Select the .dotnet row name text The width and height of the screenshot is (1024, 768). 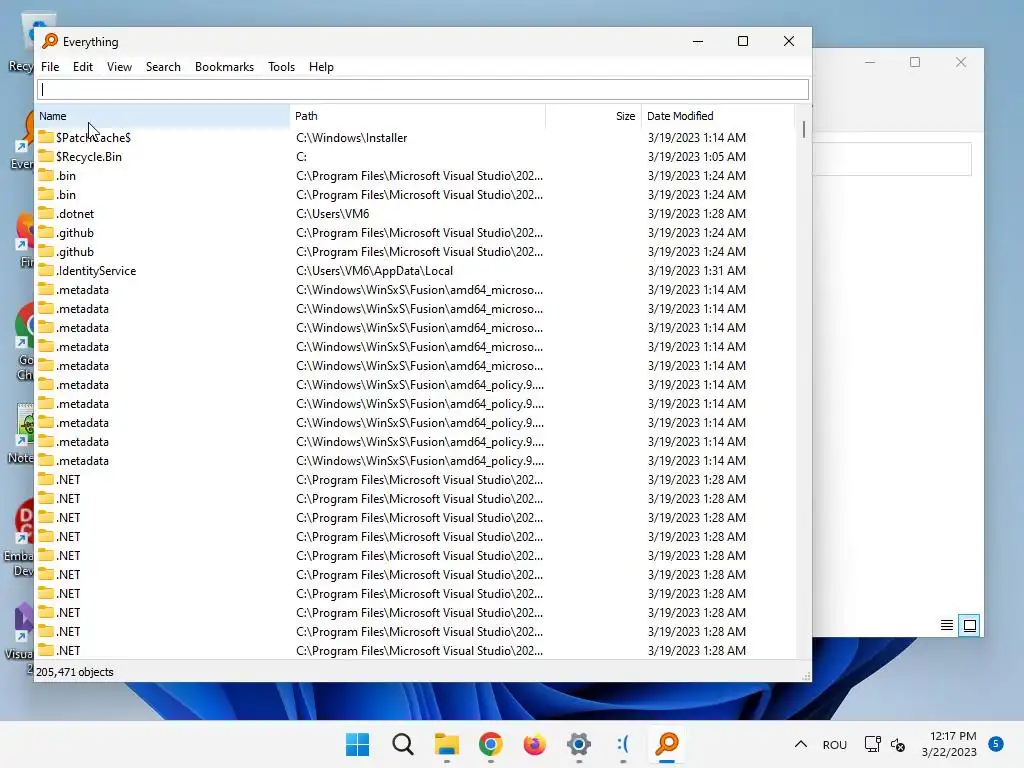point(75,214)
